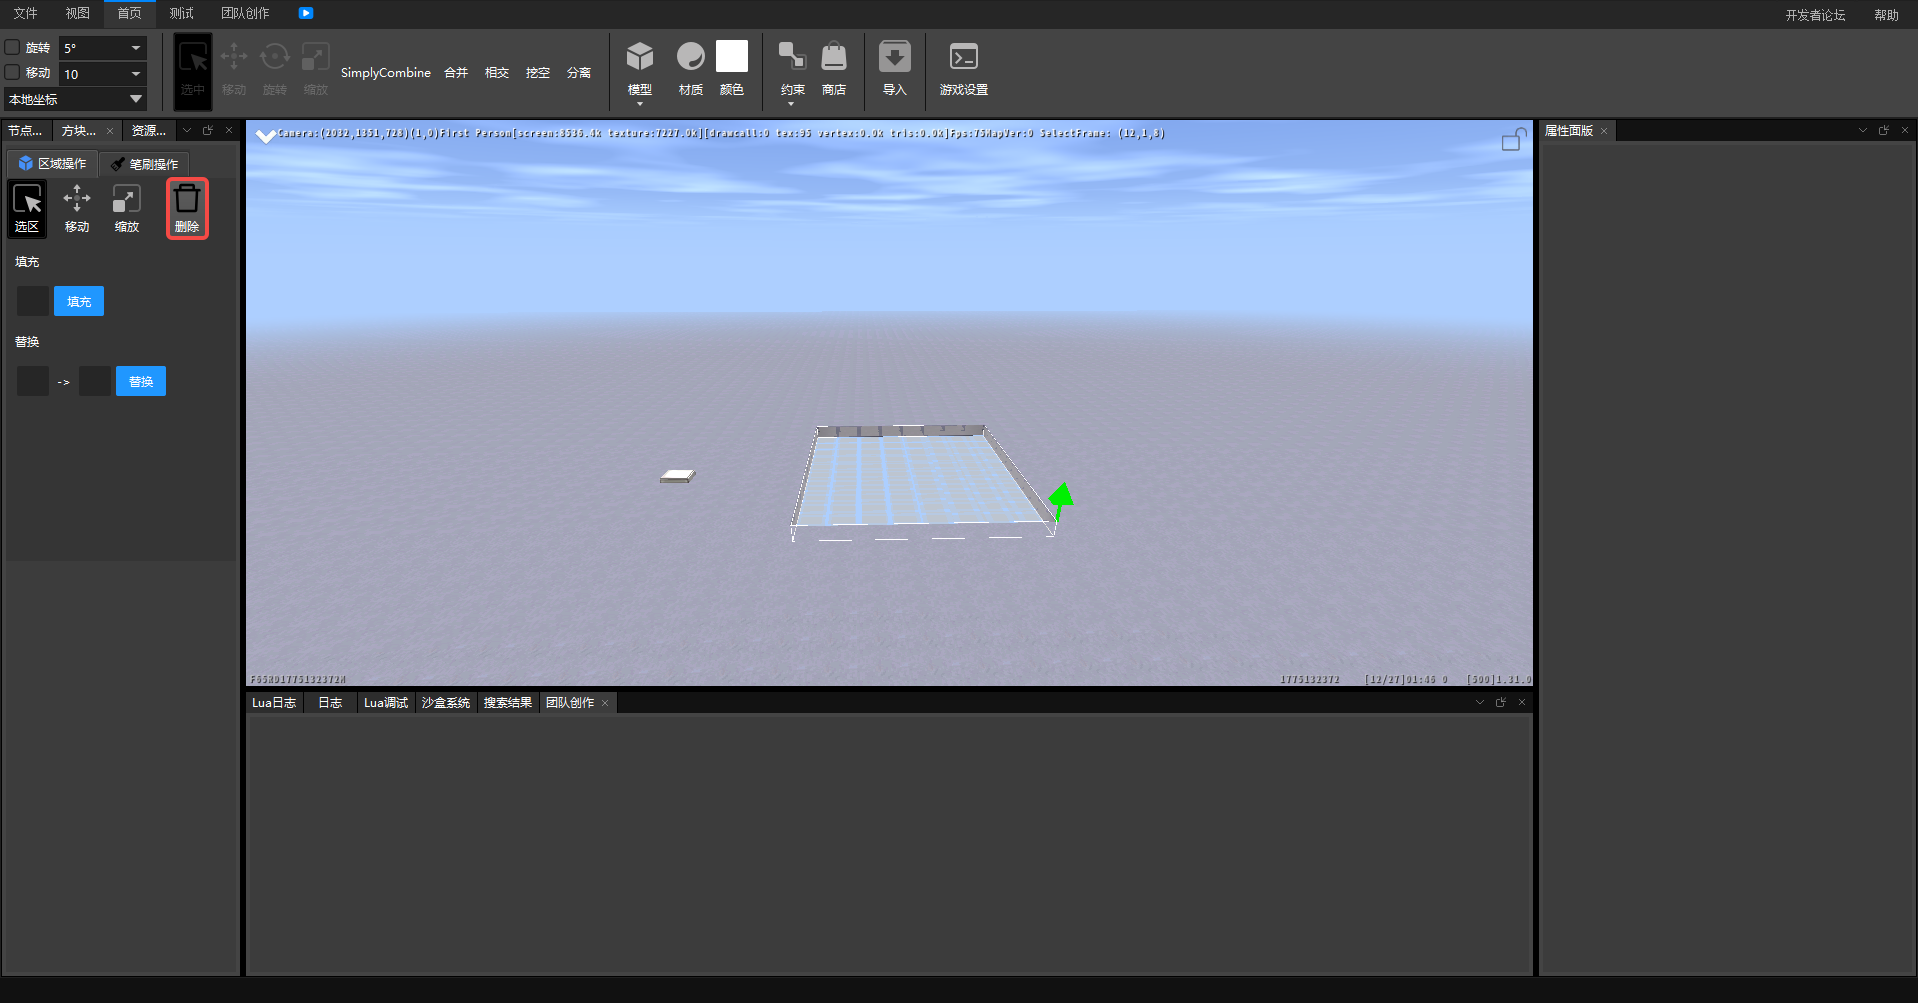Toggle the viewport lock icon
Image resolution: width=1918 pixels, height=1003 pixels.
click(1513, 140)
